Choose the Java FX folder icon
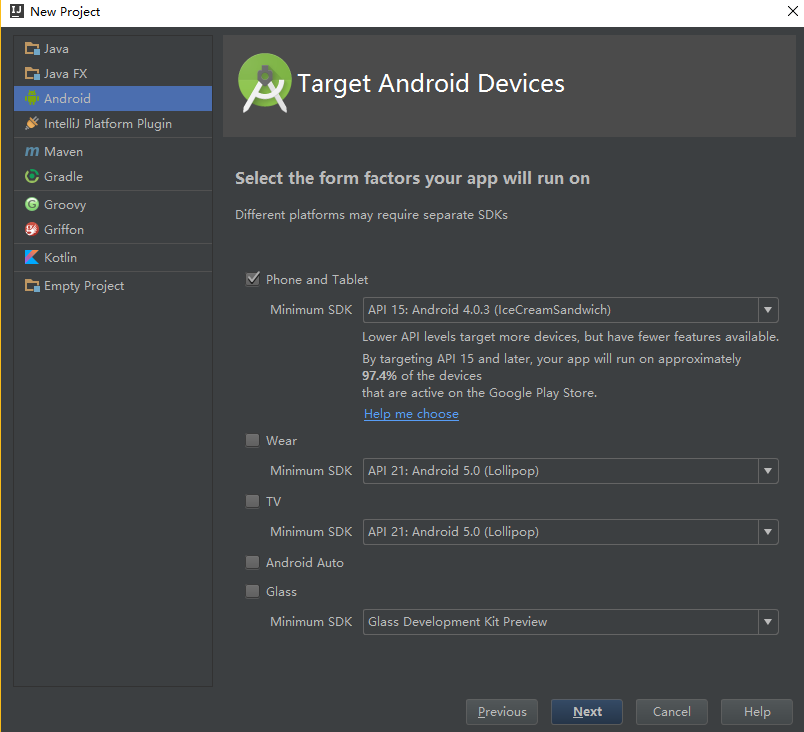This screenshot has width=804, height=732. point(32,74)
